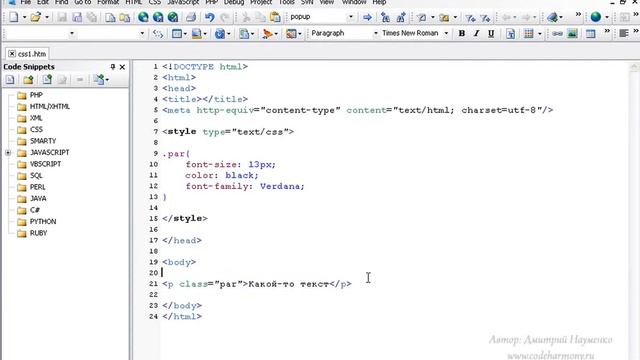Open dropdown arrow next to New file icon
The height and width of the screenshot is (360, 640).
point(24,17)
